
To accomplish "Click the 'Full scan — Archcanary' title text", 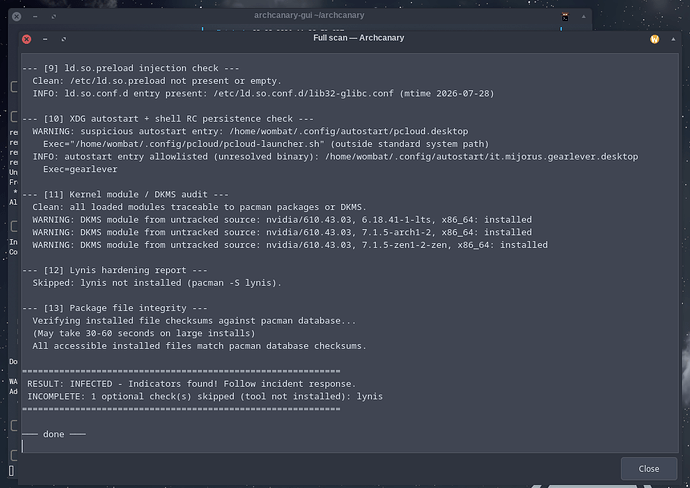I will pyautogui.click(x=359, y=38).
